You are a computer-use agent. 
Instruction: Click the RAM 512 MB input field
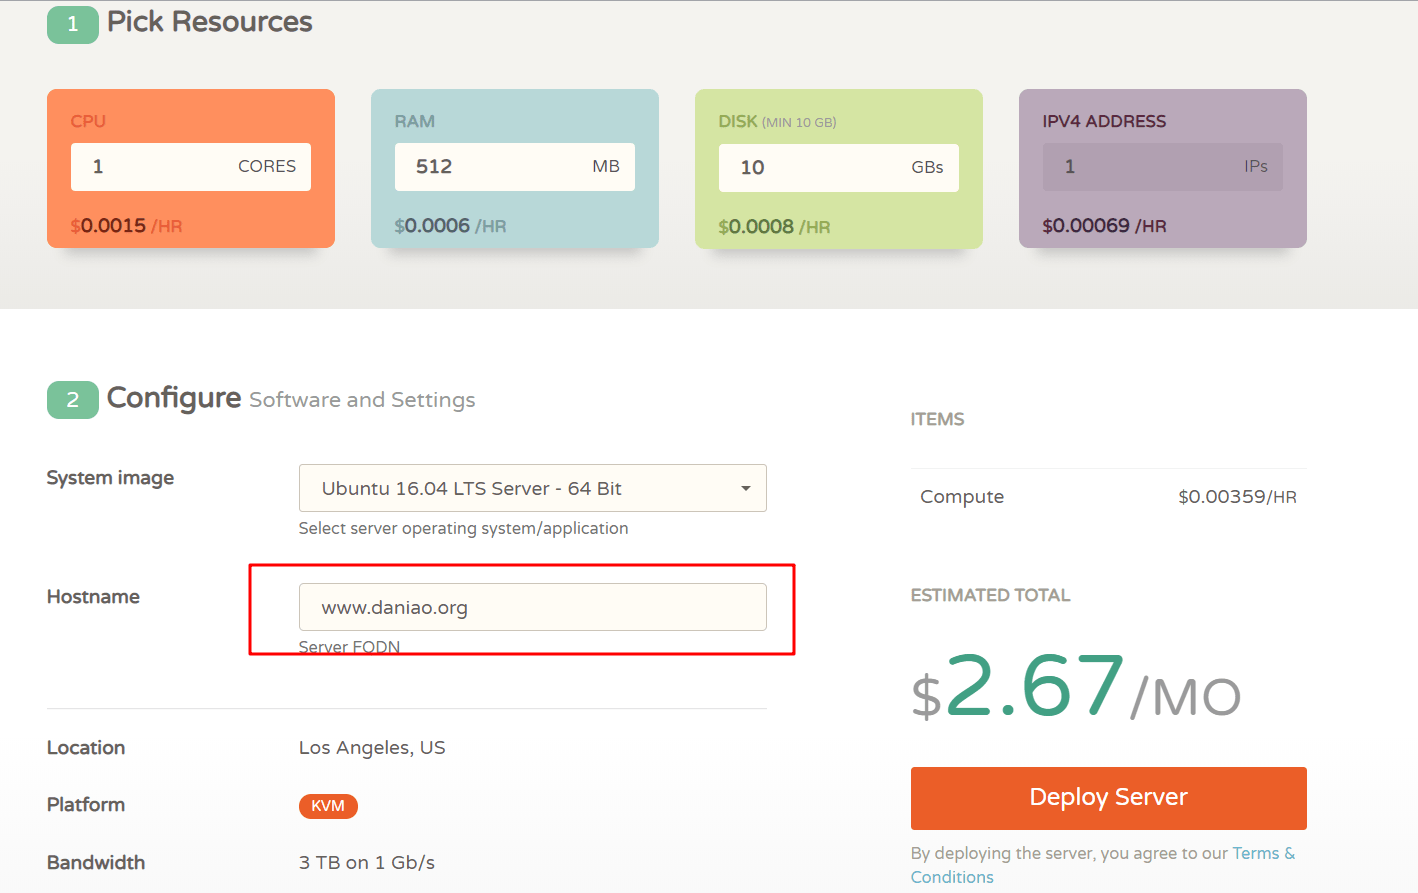(515, 167)
